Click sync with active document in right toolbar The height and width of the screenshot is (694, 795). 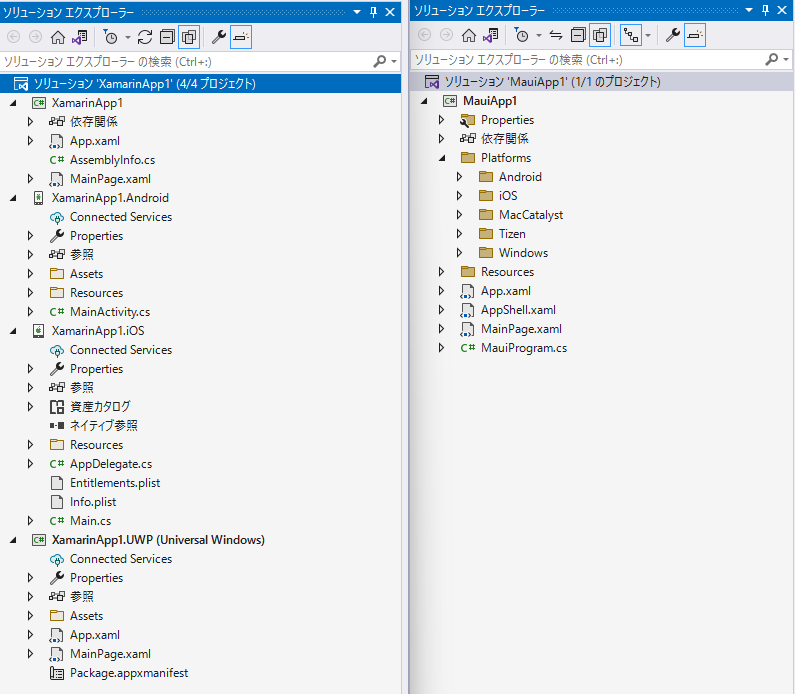pos(556,35)
